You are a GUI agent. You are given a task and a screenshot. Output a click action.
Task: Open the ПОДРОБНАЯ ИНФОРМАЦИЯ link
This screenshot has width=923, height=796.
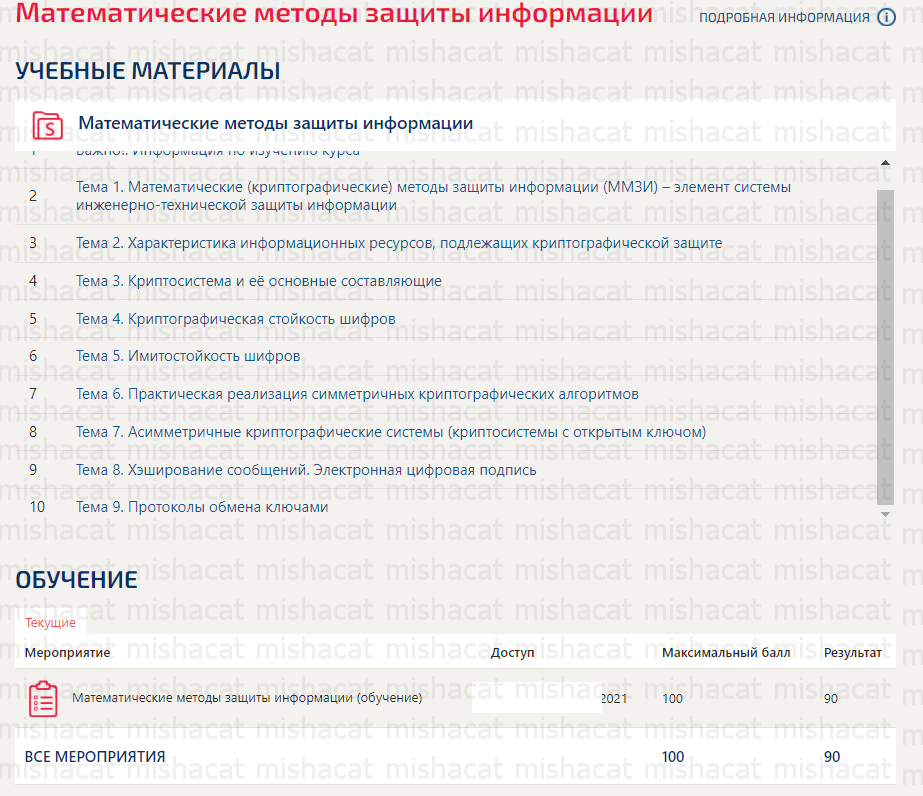[x=784, y=18]
